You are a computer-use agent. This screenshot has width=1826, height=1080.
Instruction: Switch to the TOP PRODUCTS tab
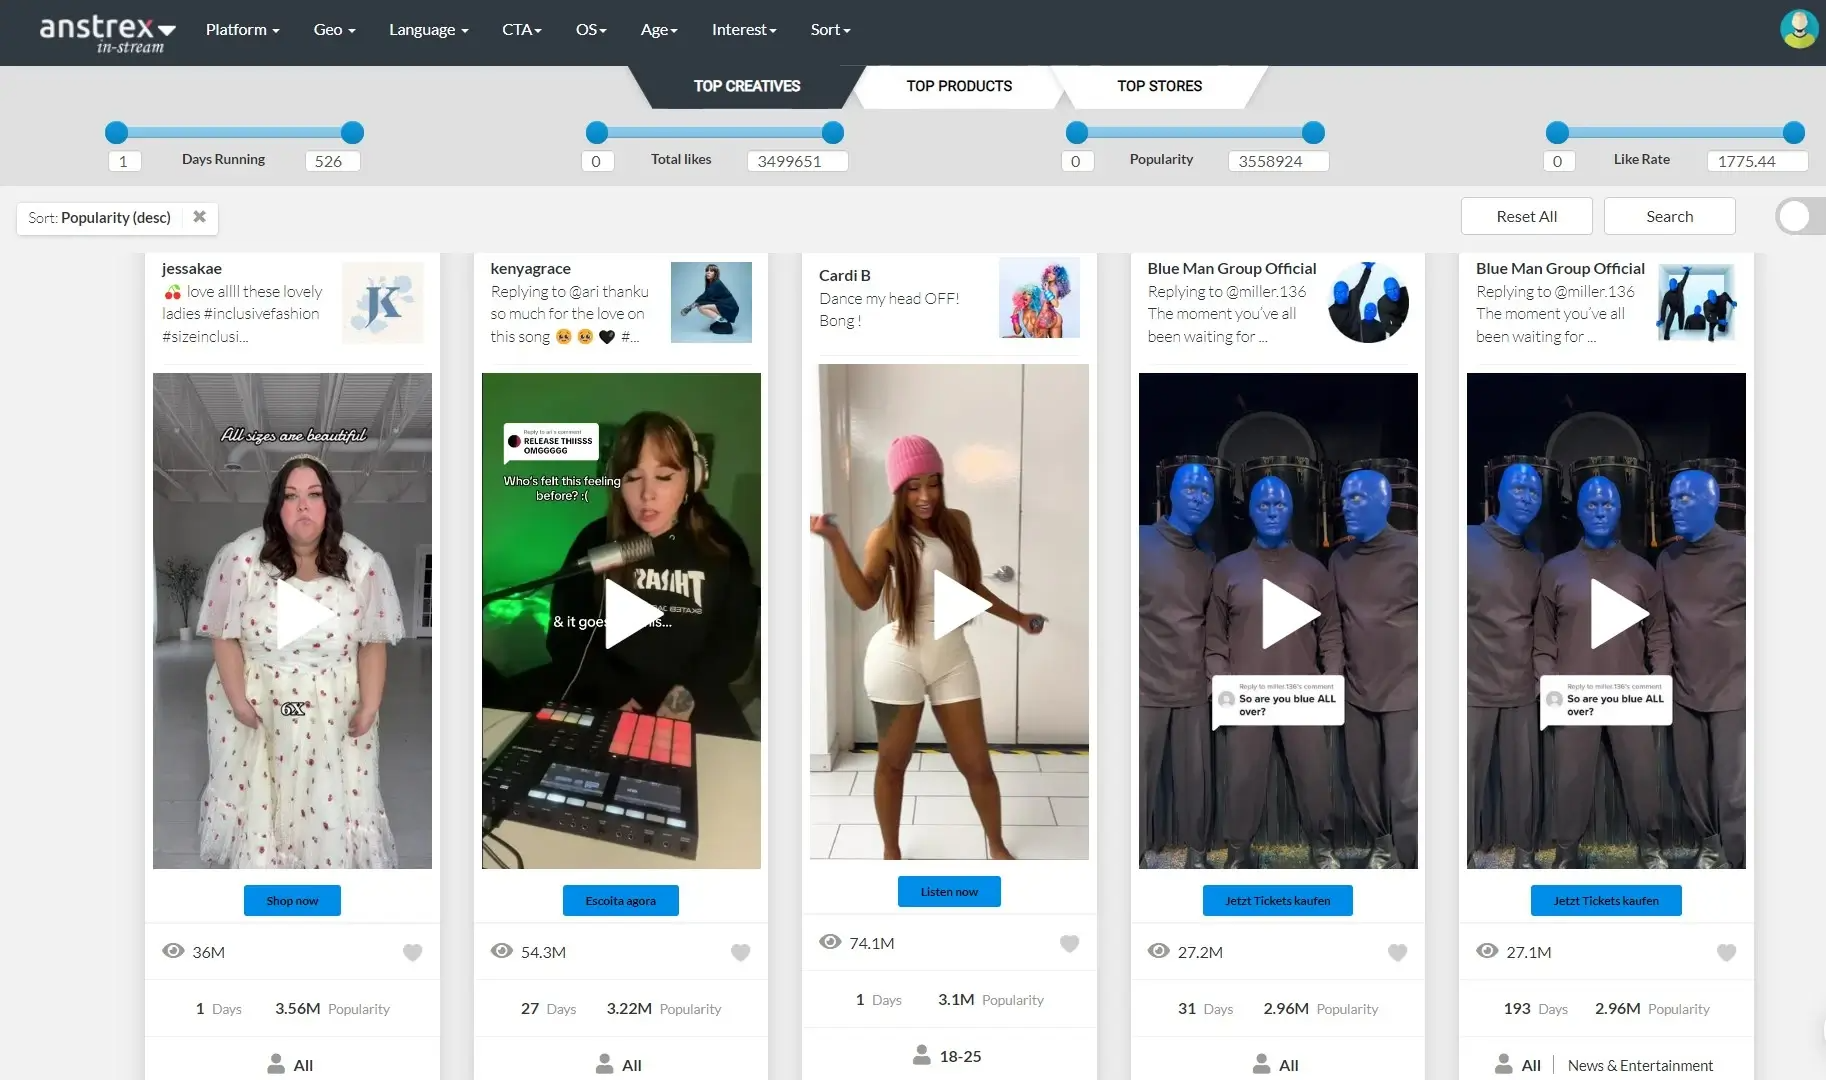click(x=959, y=86)
